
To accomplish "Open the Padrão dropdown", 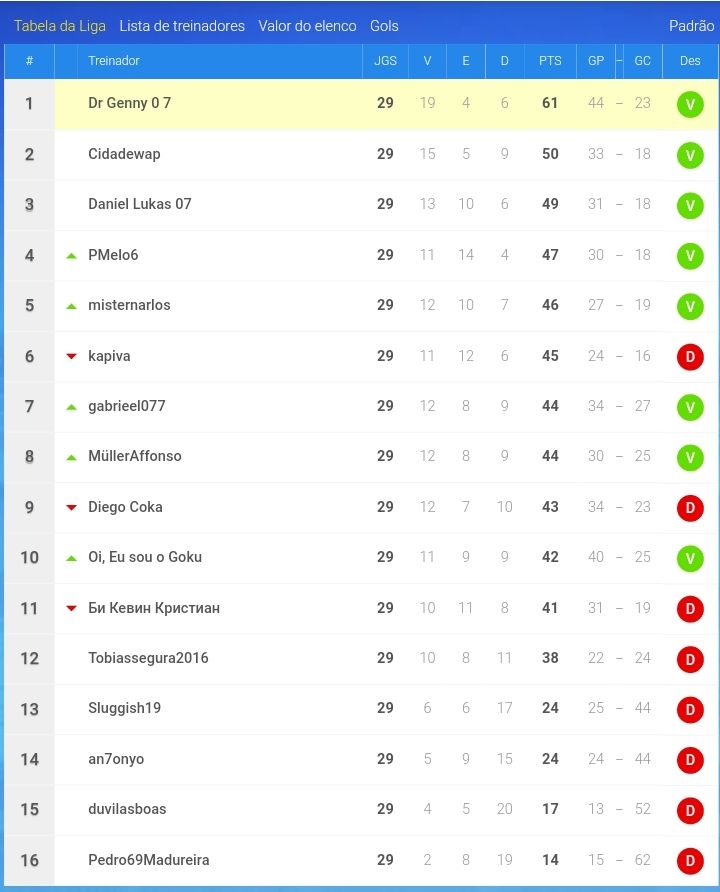I will tap(691, 26).
